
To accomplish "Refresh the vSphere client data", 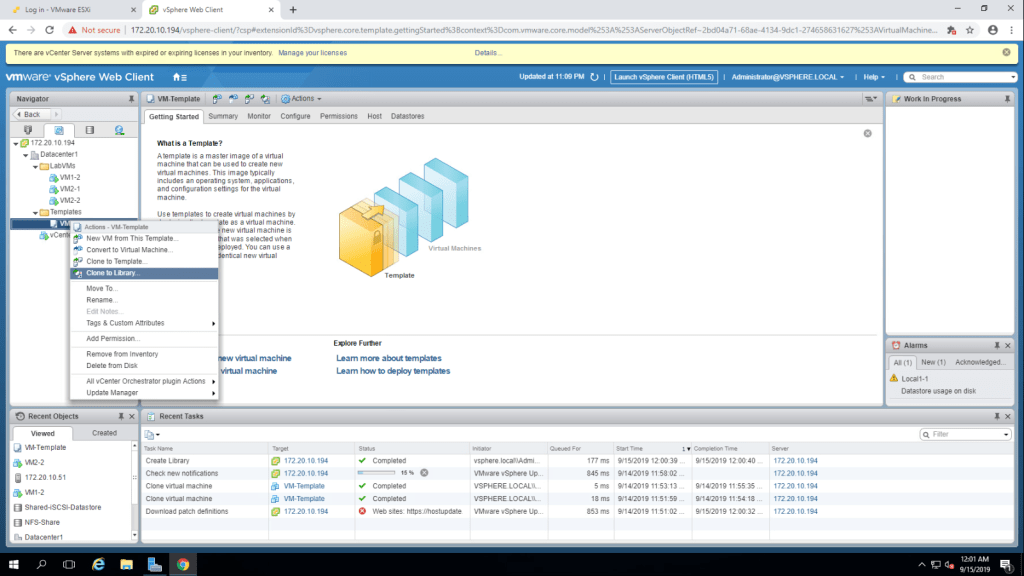I will [594, 77].
